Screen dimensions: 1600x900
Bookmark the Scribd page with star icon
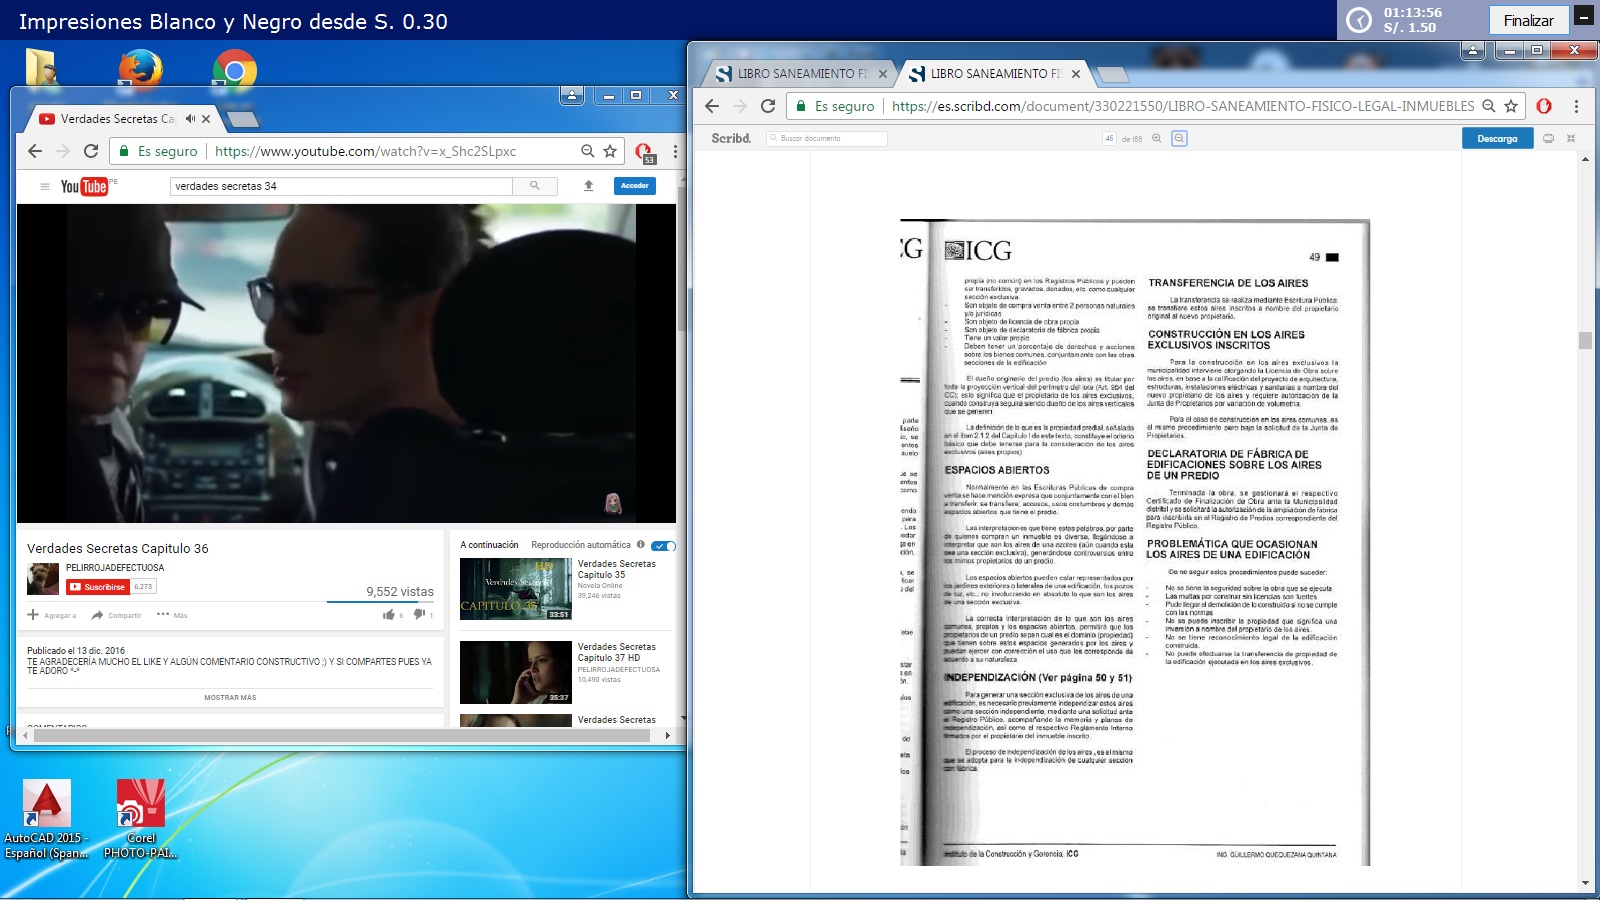[x=1511, y=106]
